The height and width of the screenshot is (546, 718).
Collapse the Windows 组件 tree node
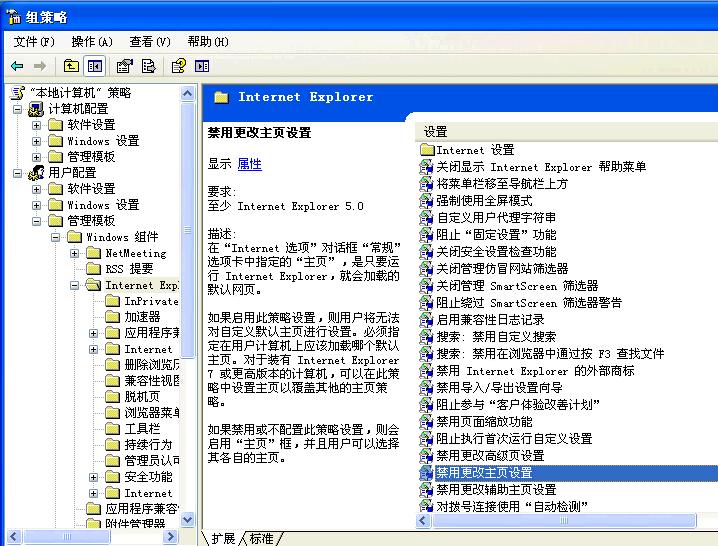click(56, 237)
